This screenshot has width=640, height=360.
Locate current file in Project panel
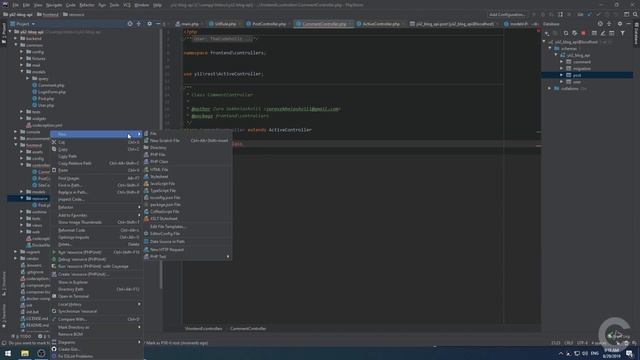[130, 24]
